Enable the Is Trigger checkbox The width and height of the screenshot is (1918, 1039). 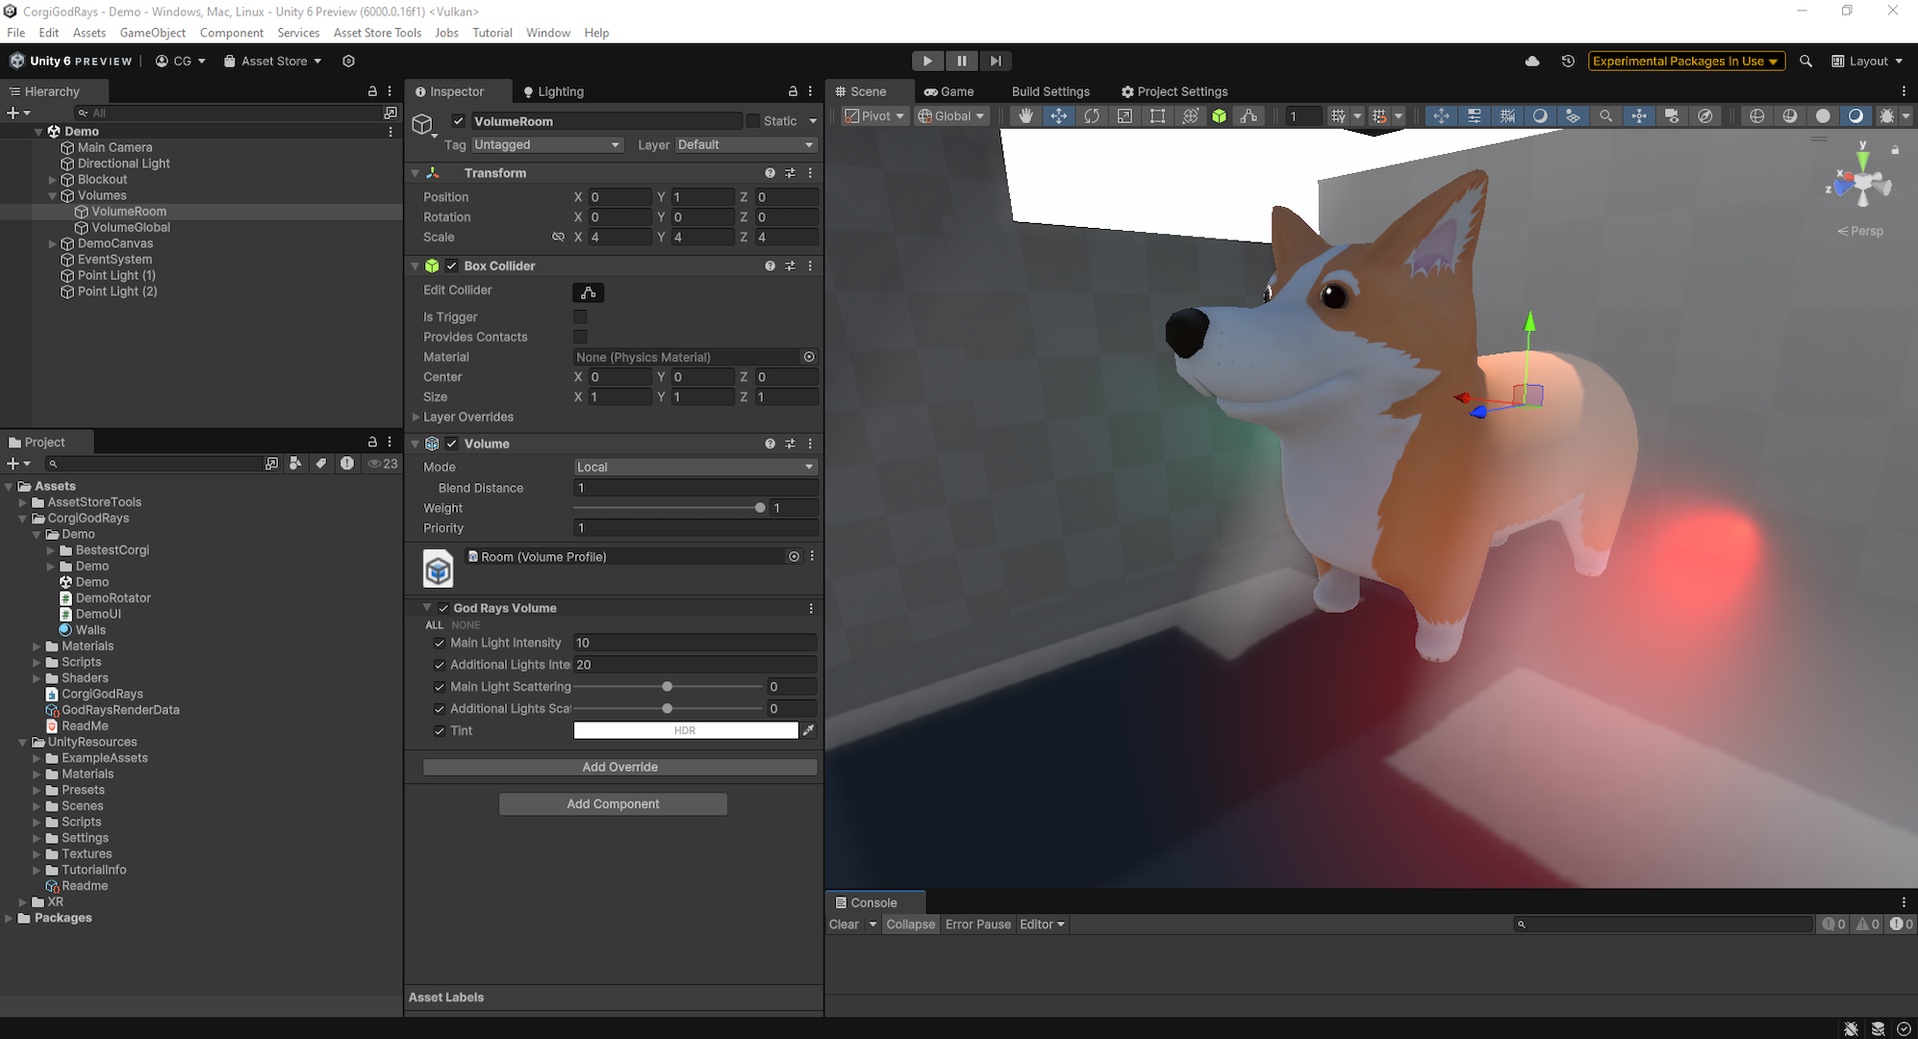[x=580, y=317]
